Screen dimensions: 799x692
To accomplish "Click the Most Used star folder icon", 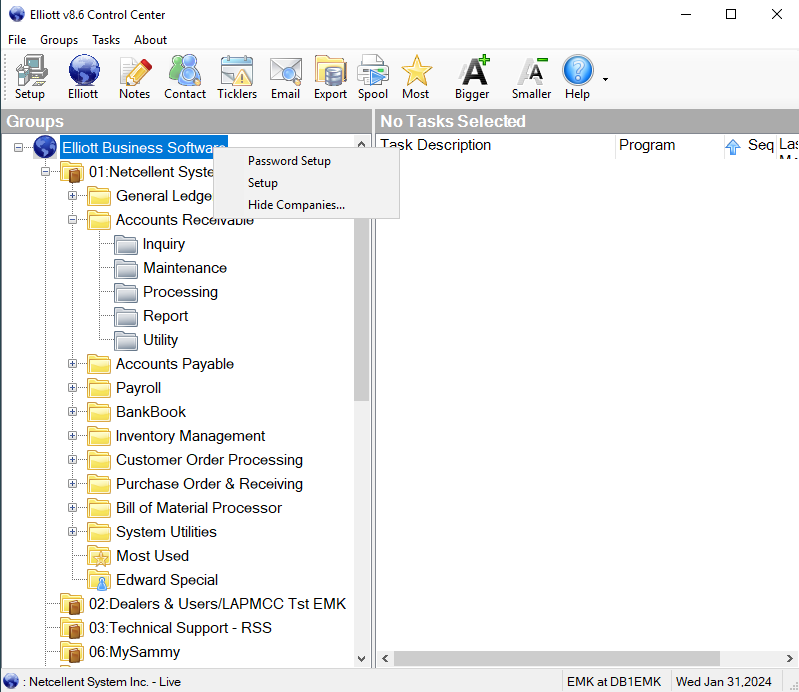I will [99, 556].
